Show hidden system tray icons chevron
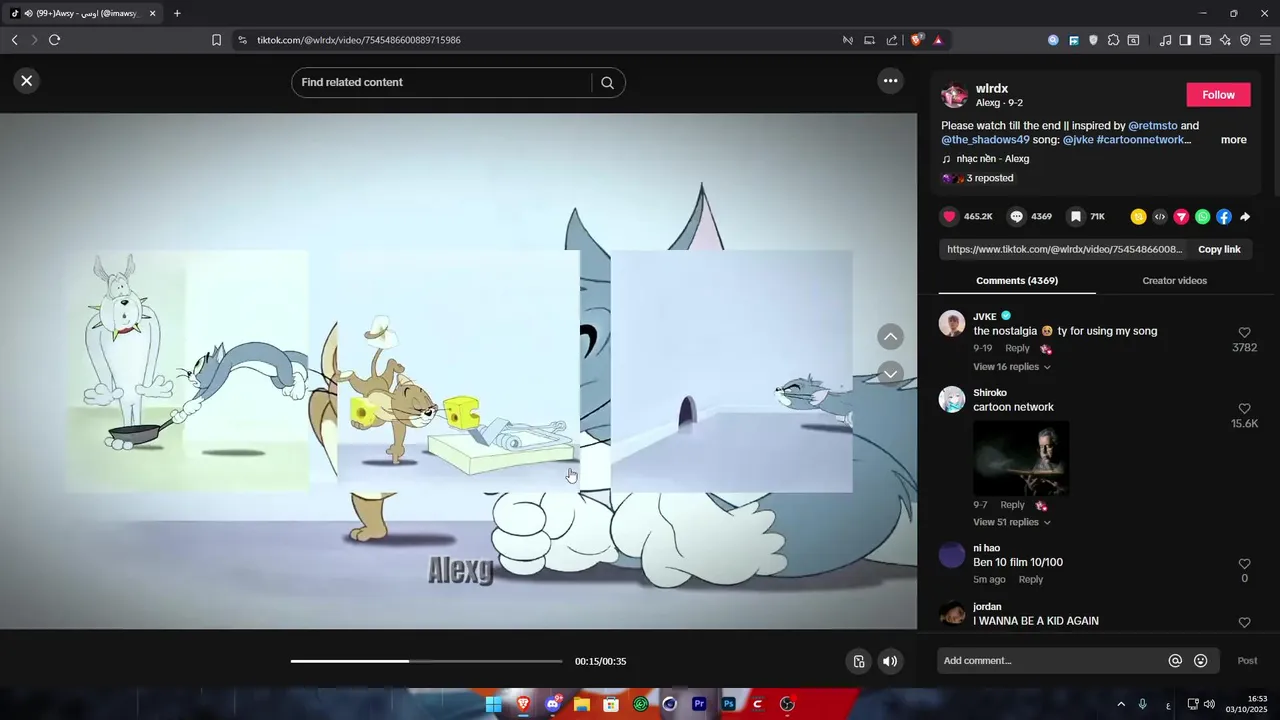 coord(1121,704)
